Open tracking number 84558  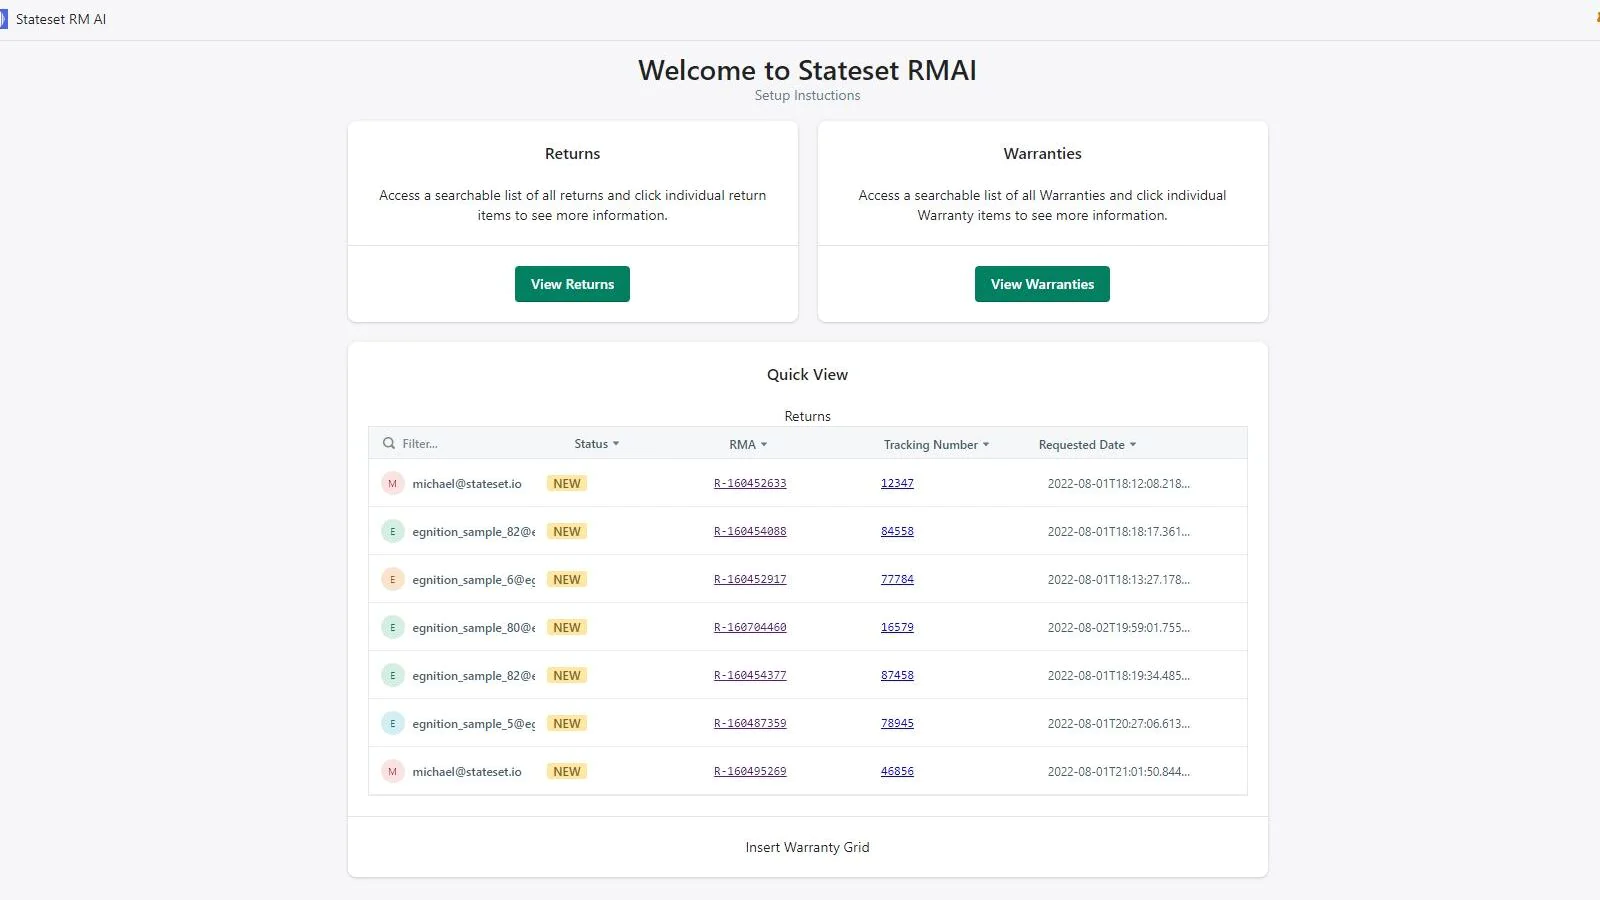[x=897, y=531]
